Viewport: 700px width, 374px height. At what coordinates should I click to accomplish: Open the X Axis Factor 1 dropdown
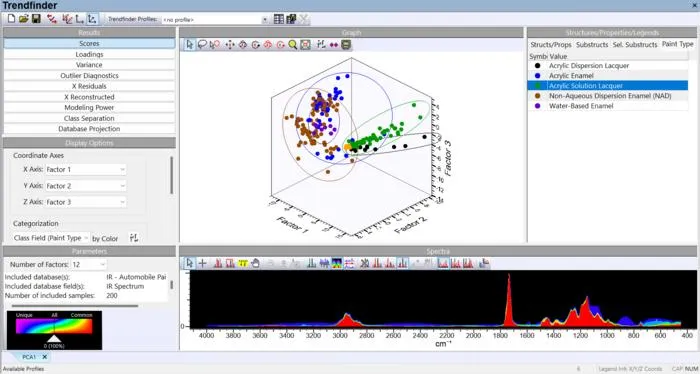tap(85, 170)
